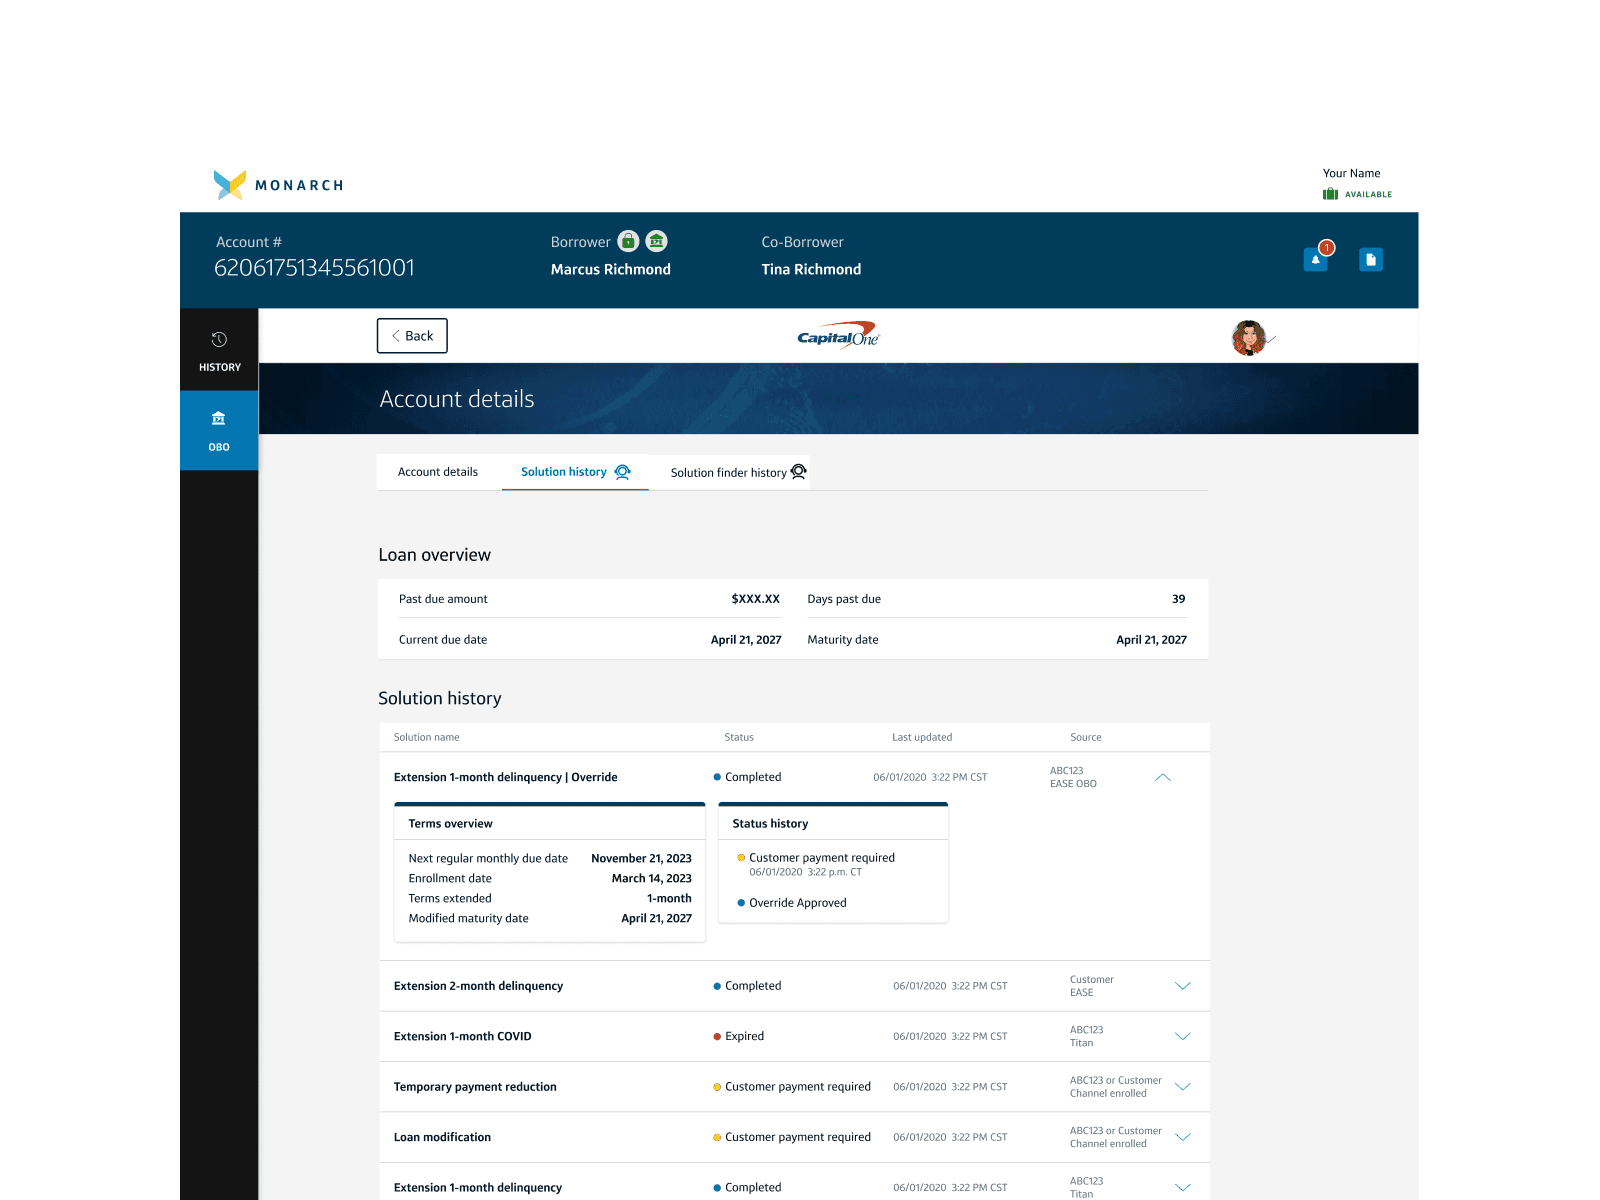Click the Back button

(x=412, y=335)
